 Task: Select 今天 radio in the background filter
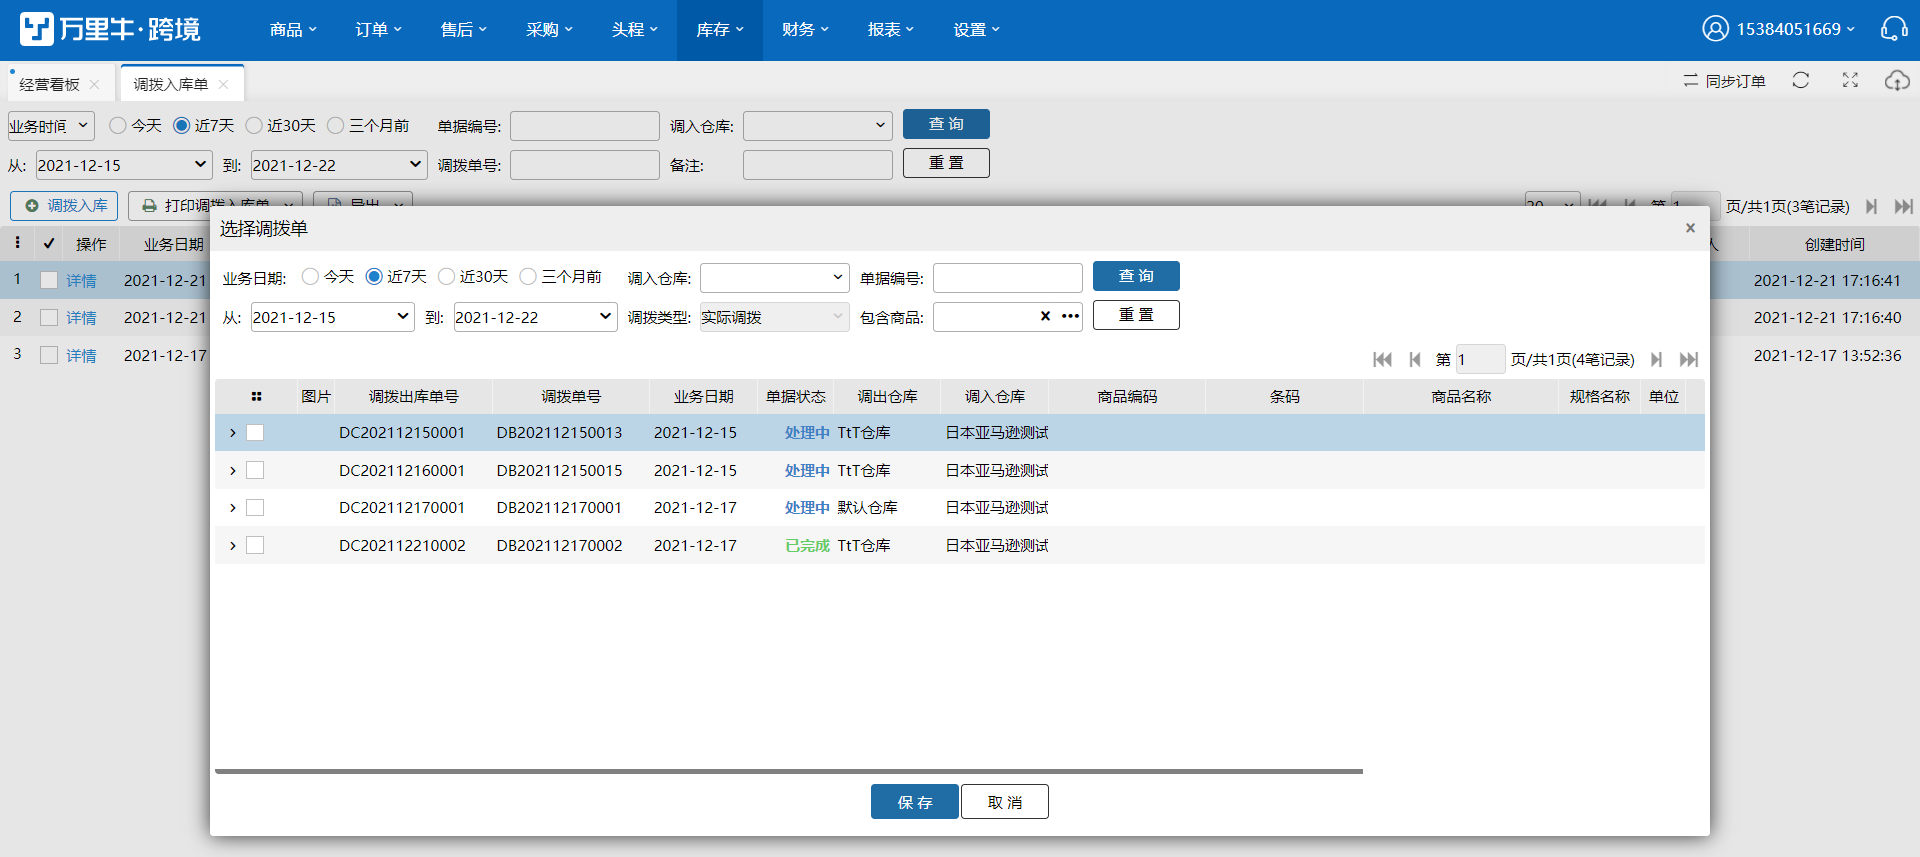pos(118,125)
